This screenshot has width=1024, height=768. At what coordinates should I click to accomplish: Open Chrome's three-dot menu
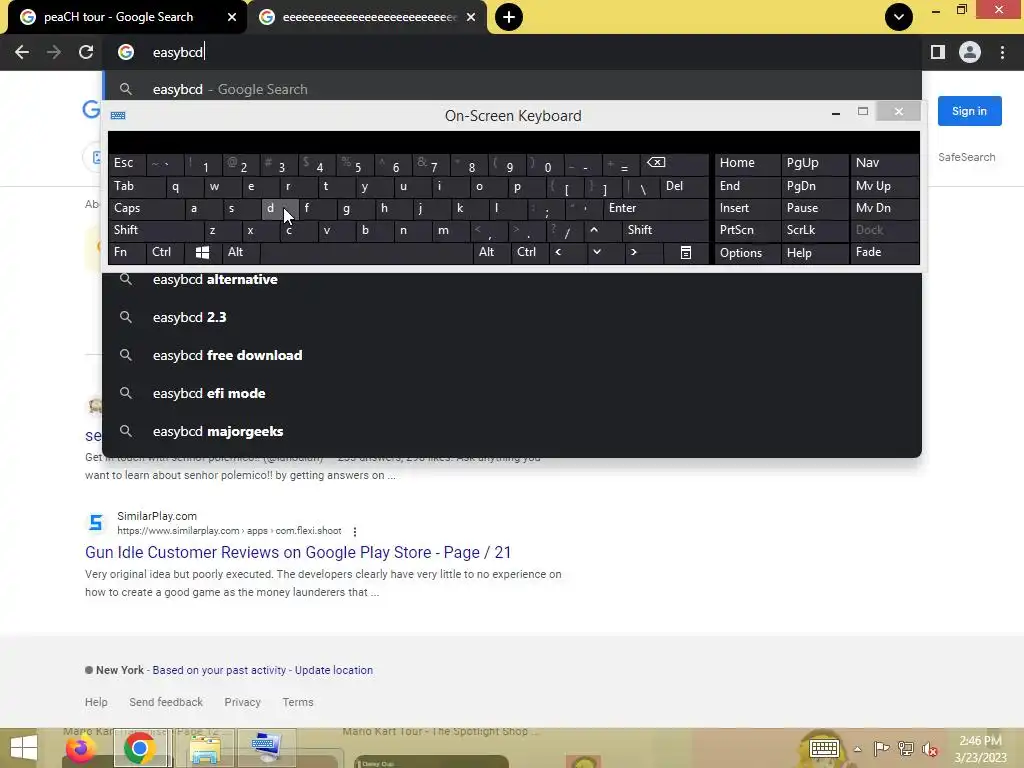1002,52
